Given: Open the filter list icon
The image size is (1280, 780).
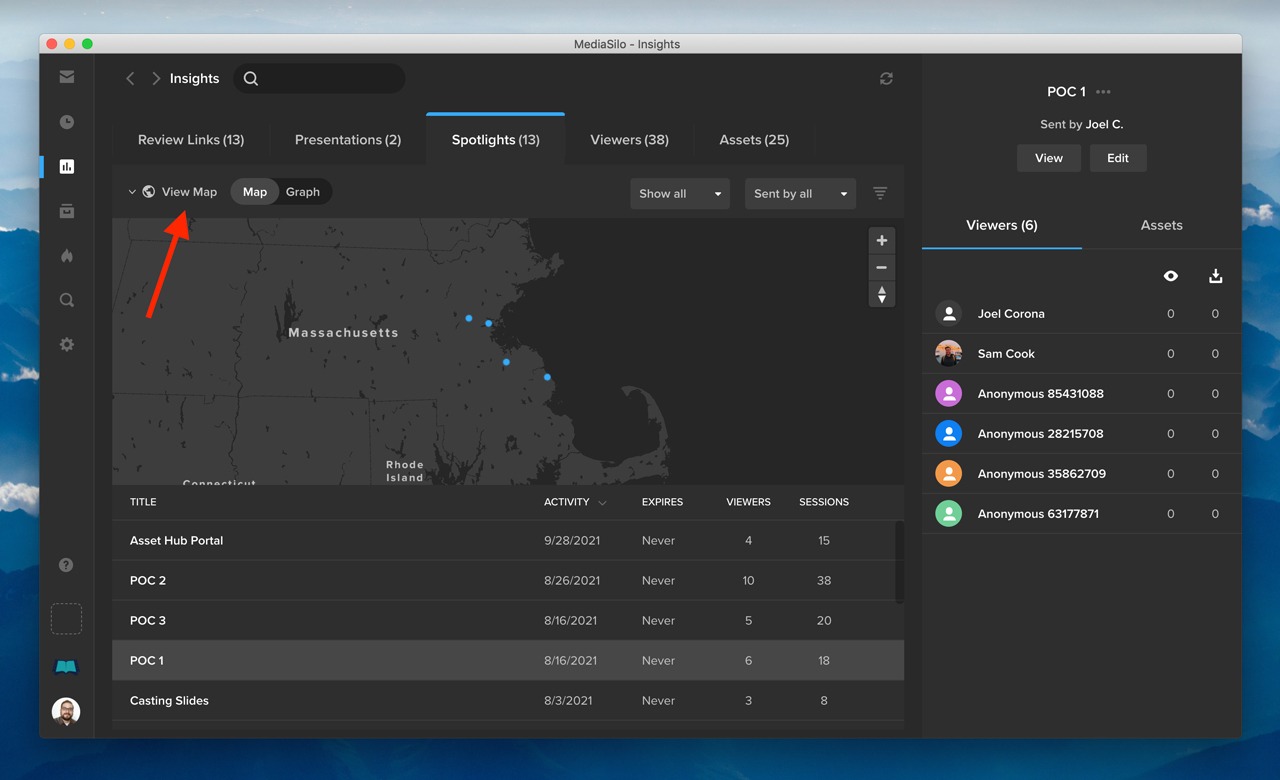Looking at the screenshot, I should [x=880, y=193].
